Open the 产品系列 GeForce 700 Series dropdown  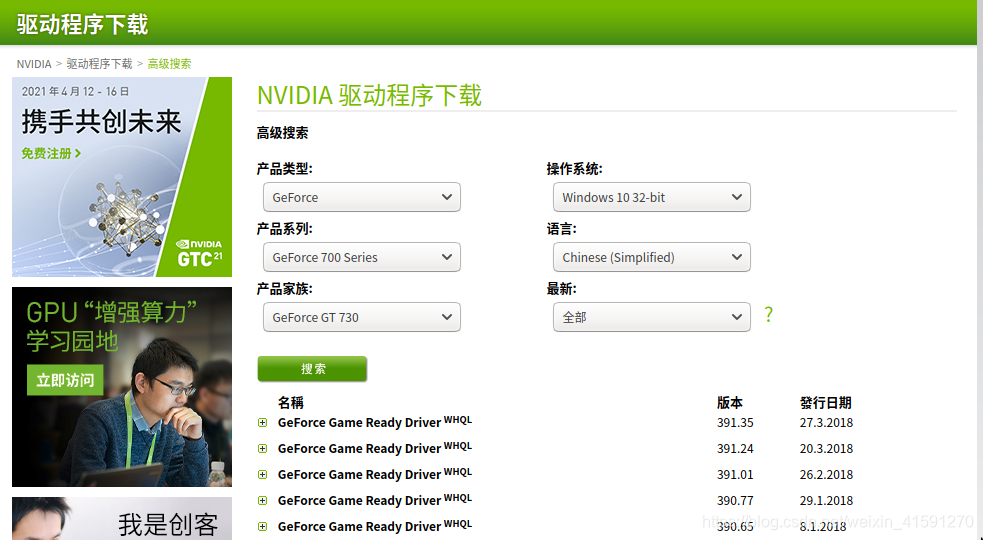(x=362, y=257)
